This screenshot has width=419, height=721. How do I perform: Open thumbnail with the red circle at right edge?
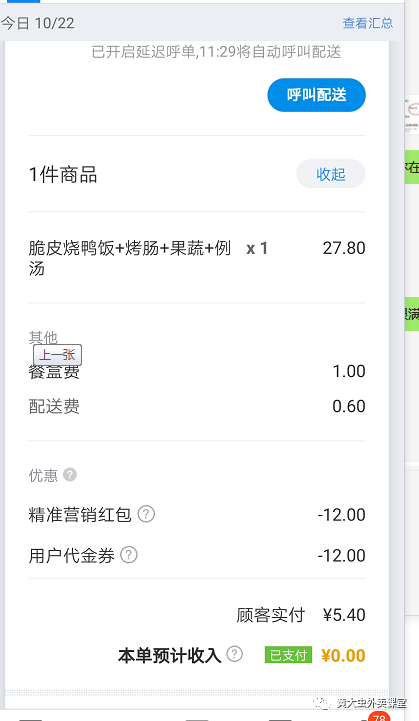[x=412, y=115]
